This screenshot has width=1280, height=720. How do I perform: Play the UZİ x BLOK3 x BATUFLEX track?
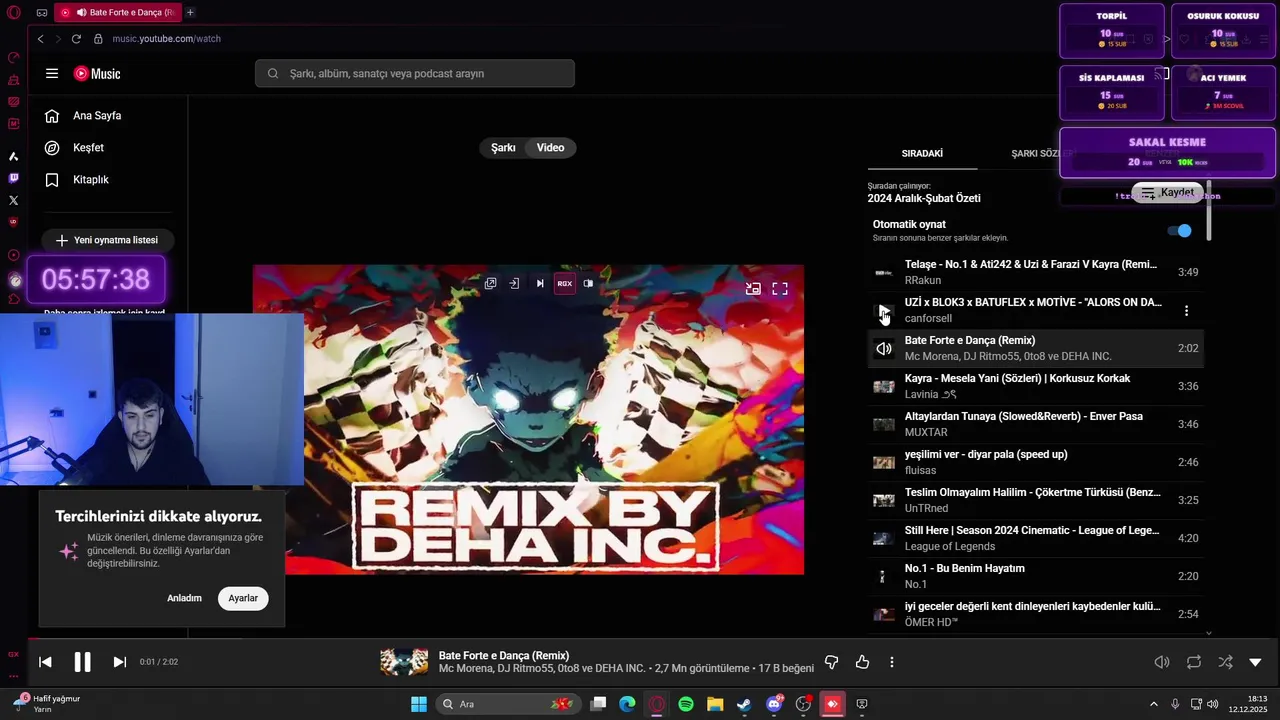pyautogui.click(x=884, y=310)
